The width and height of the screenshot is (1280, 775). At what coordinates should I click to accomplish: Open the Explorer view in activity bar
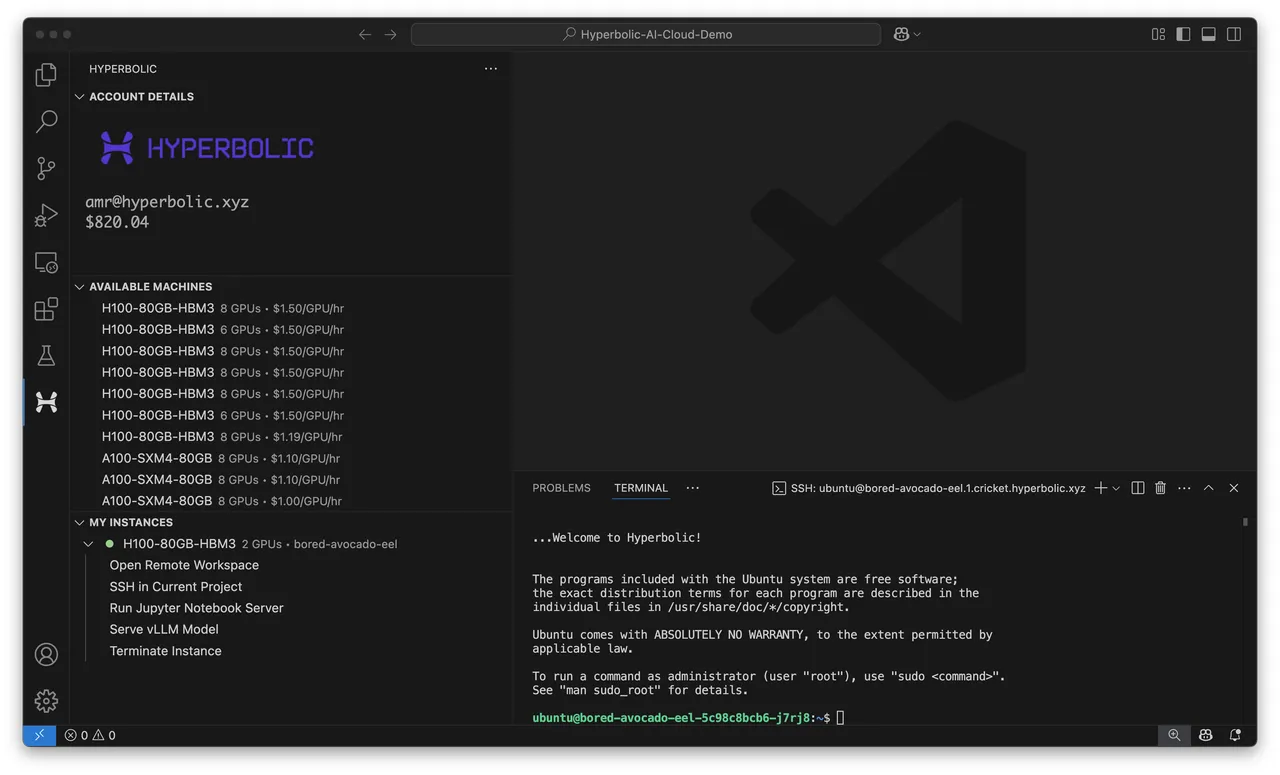(46, 75)
